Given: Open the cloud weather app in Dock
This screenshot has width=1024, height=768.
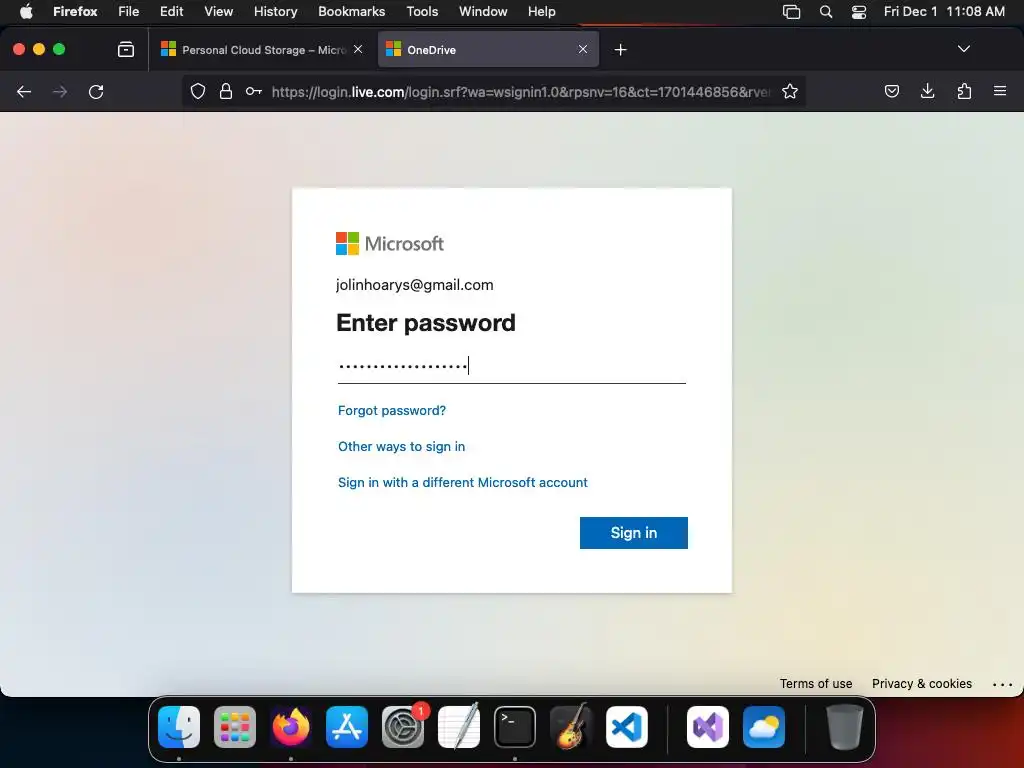Looking at the screenshot, I should point(764,727).
